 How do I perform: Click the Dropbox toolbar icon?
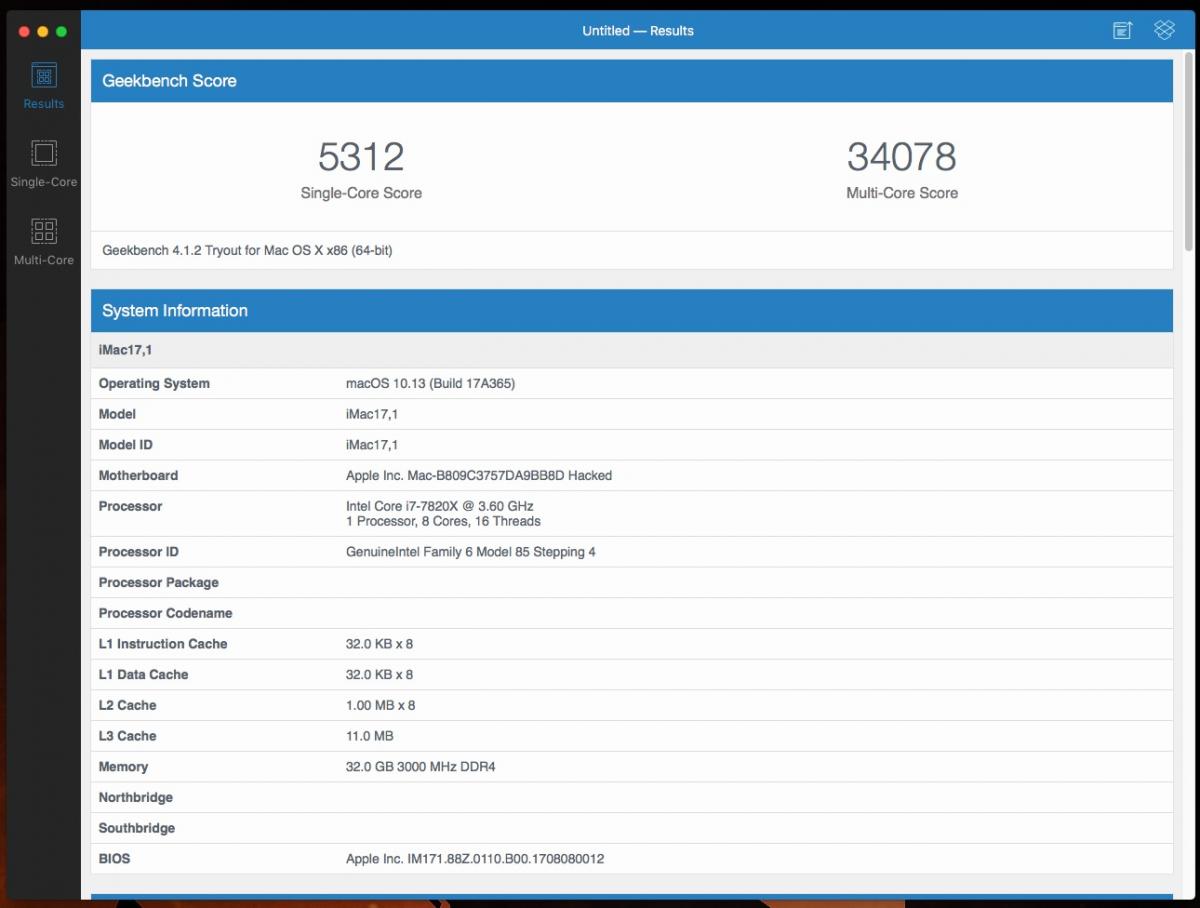[1164, 30]
